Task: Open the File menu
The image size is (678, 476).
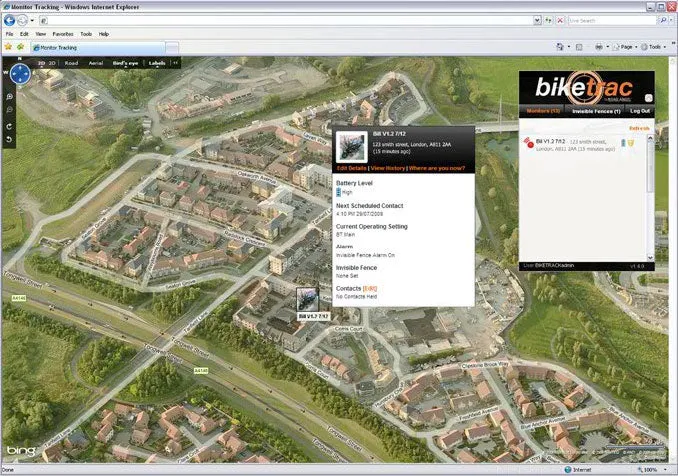Action: point(10,34)
